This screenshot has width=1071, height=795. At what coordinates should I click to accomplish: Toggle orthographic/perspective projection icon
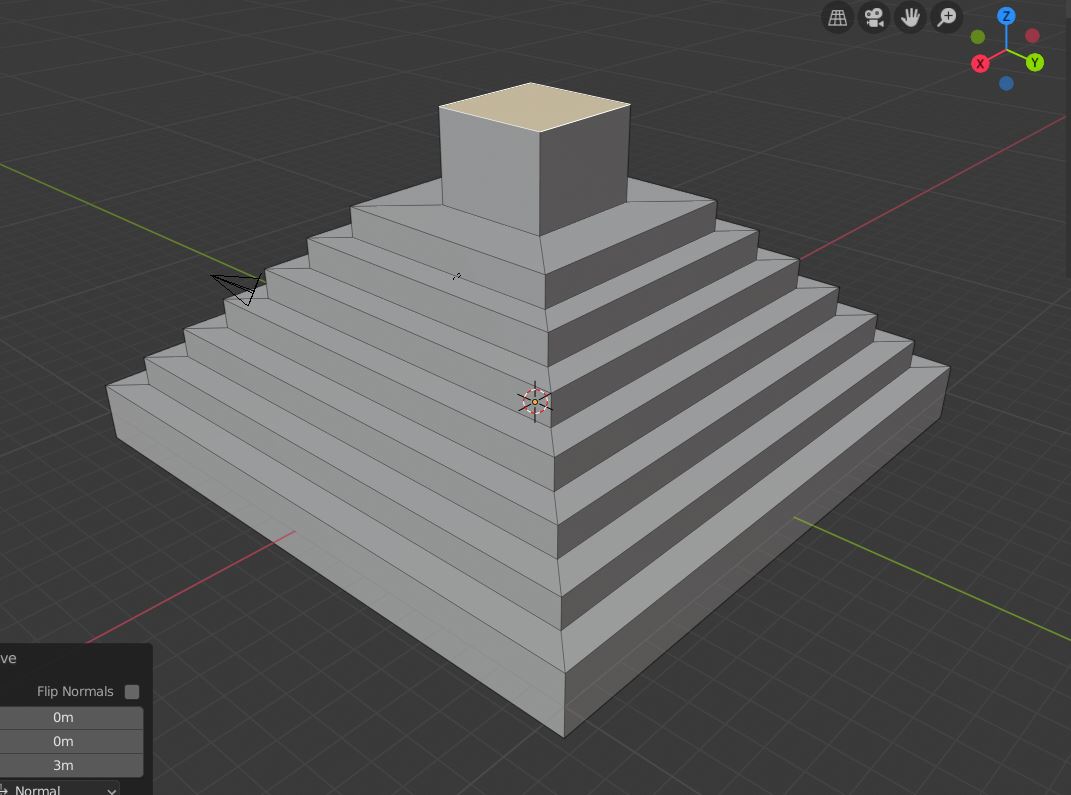(837, 17)
